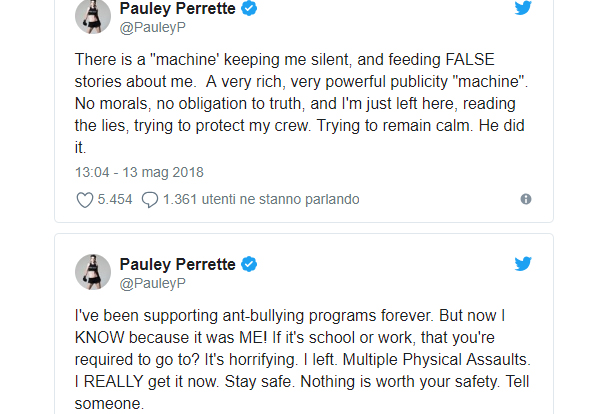The width and height of the screenshot is (600, 414).
Task: Open Pauley Perrette's name link in the first tweet
Action: click(178, 10)
